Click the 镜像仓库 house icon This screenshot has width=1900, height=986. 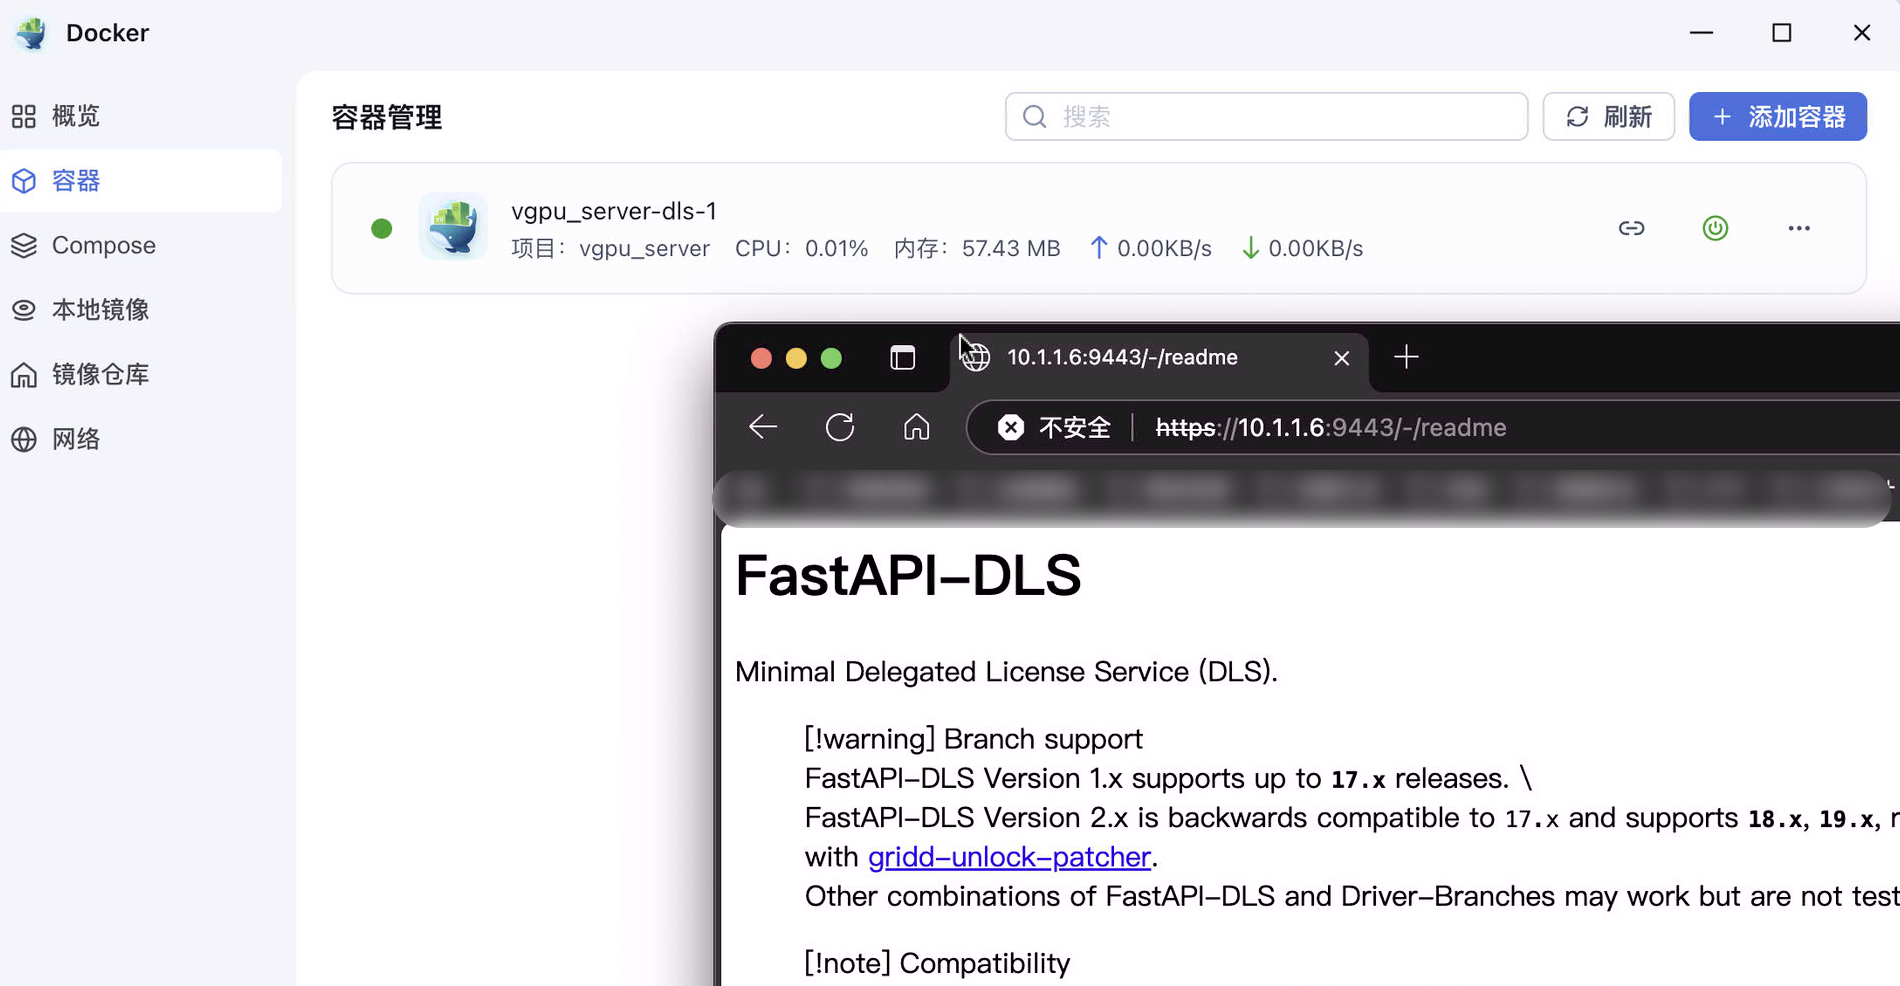tap(24, 375)
